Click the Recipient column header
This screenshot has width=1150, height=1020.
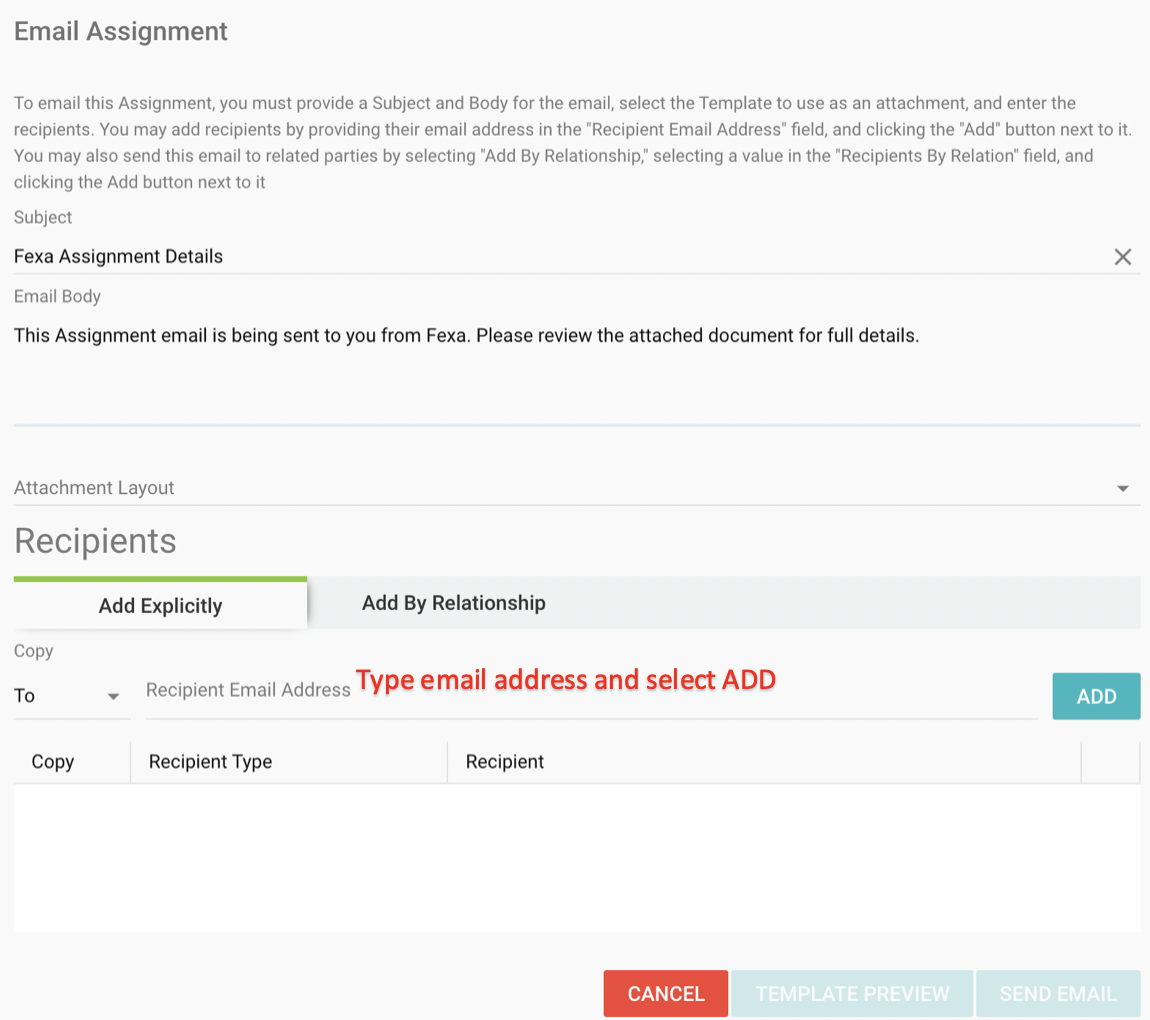(x=505, y=762)
